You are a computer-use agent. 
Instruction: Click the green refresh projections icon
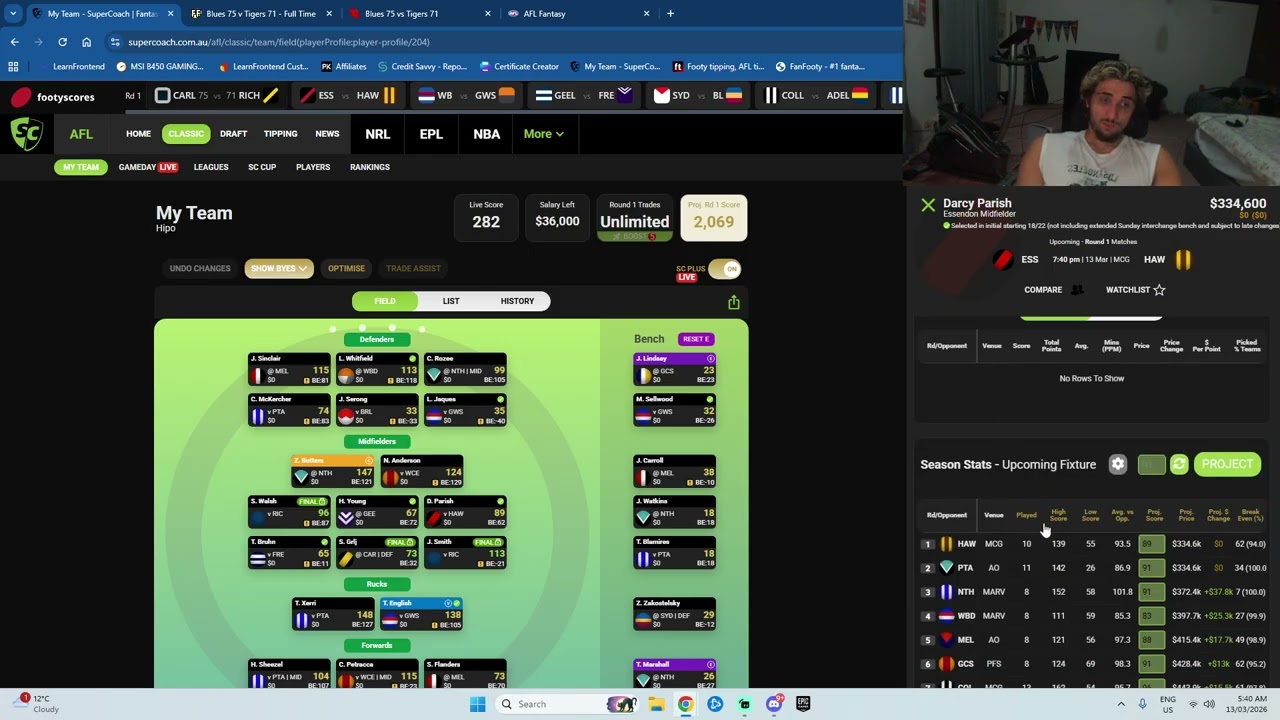click(x=1179, y=464)
